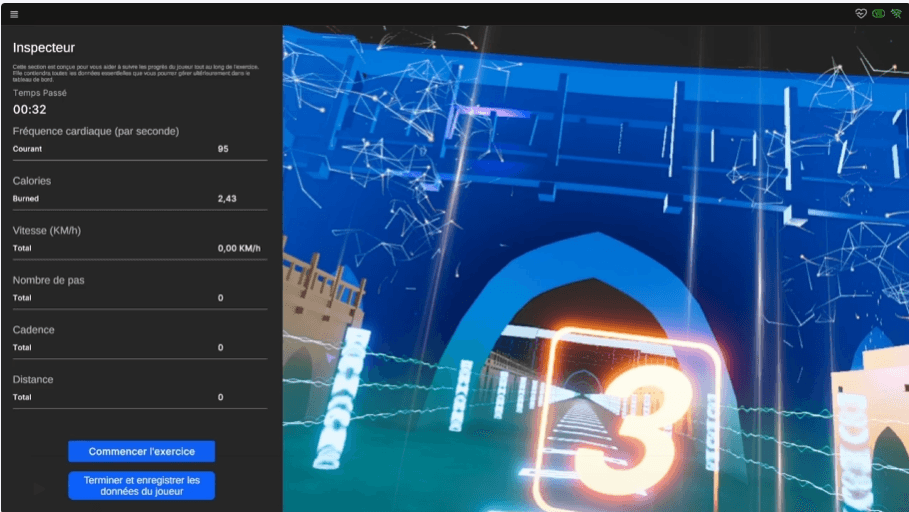Click the speed value 0,00 KM/h
The height and width of the screenshot is (512, 909).
pos(239,248)
